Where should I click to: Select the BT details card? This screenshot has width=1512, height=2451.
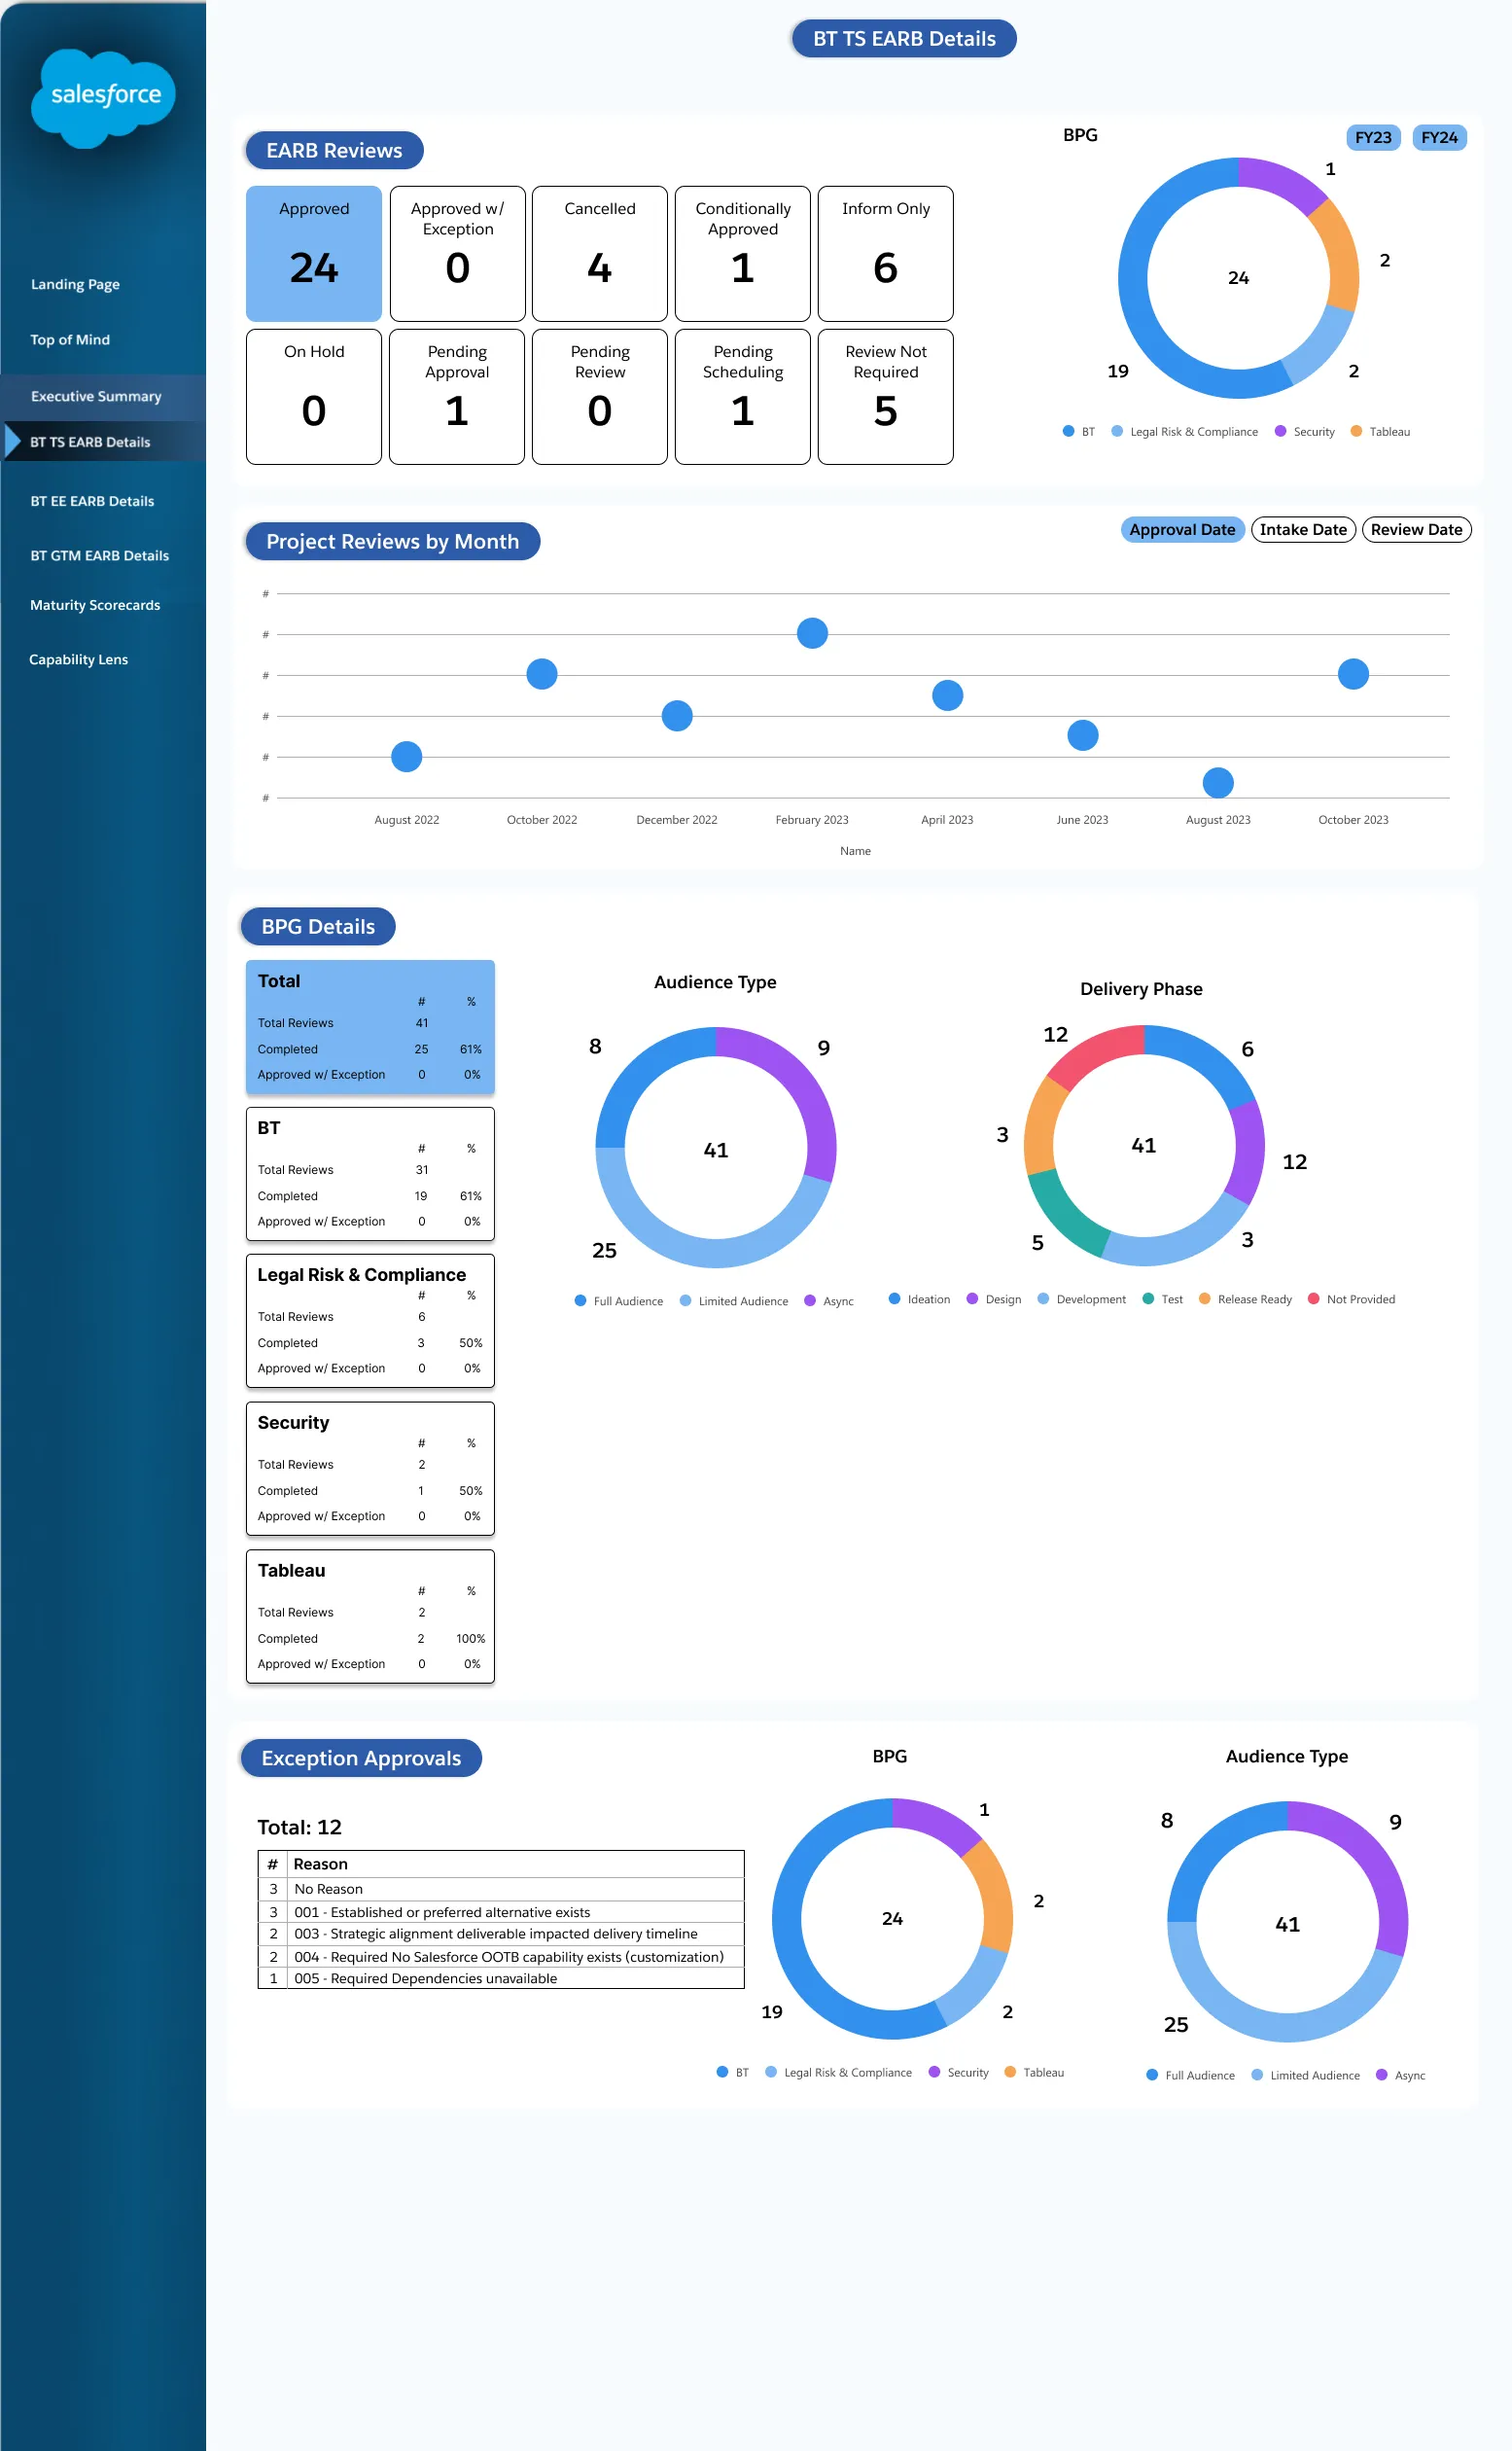coord(370,1173)
